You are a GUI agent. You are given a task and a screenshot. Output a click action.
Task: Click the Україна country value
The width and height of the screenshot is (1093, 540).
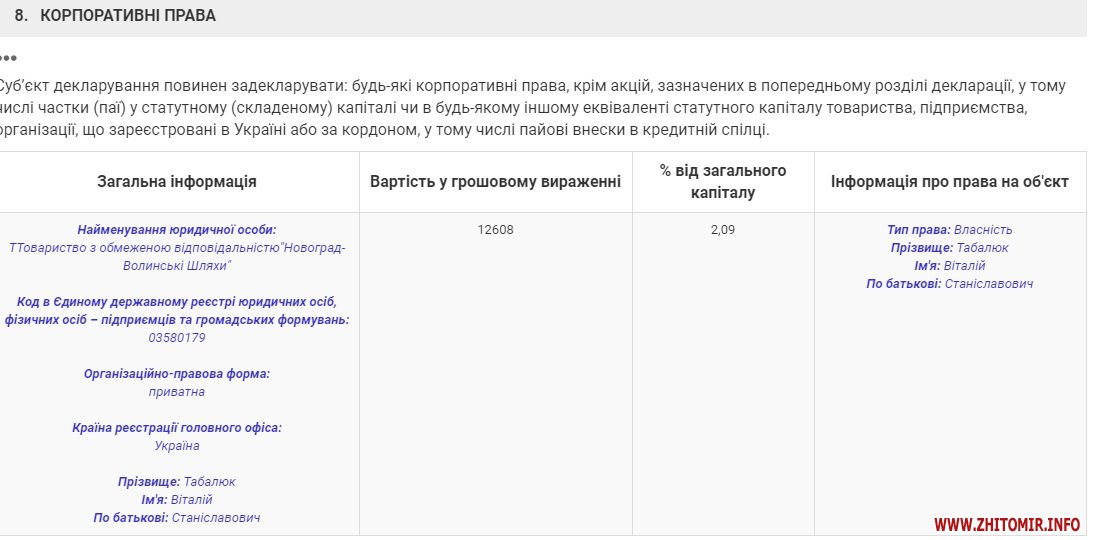[x=177, y=446]
